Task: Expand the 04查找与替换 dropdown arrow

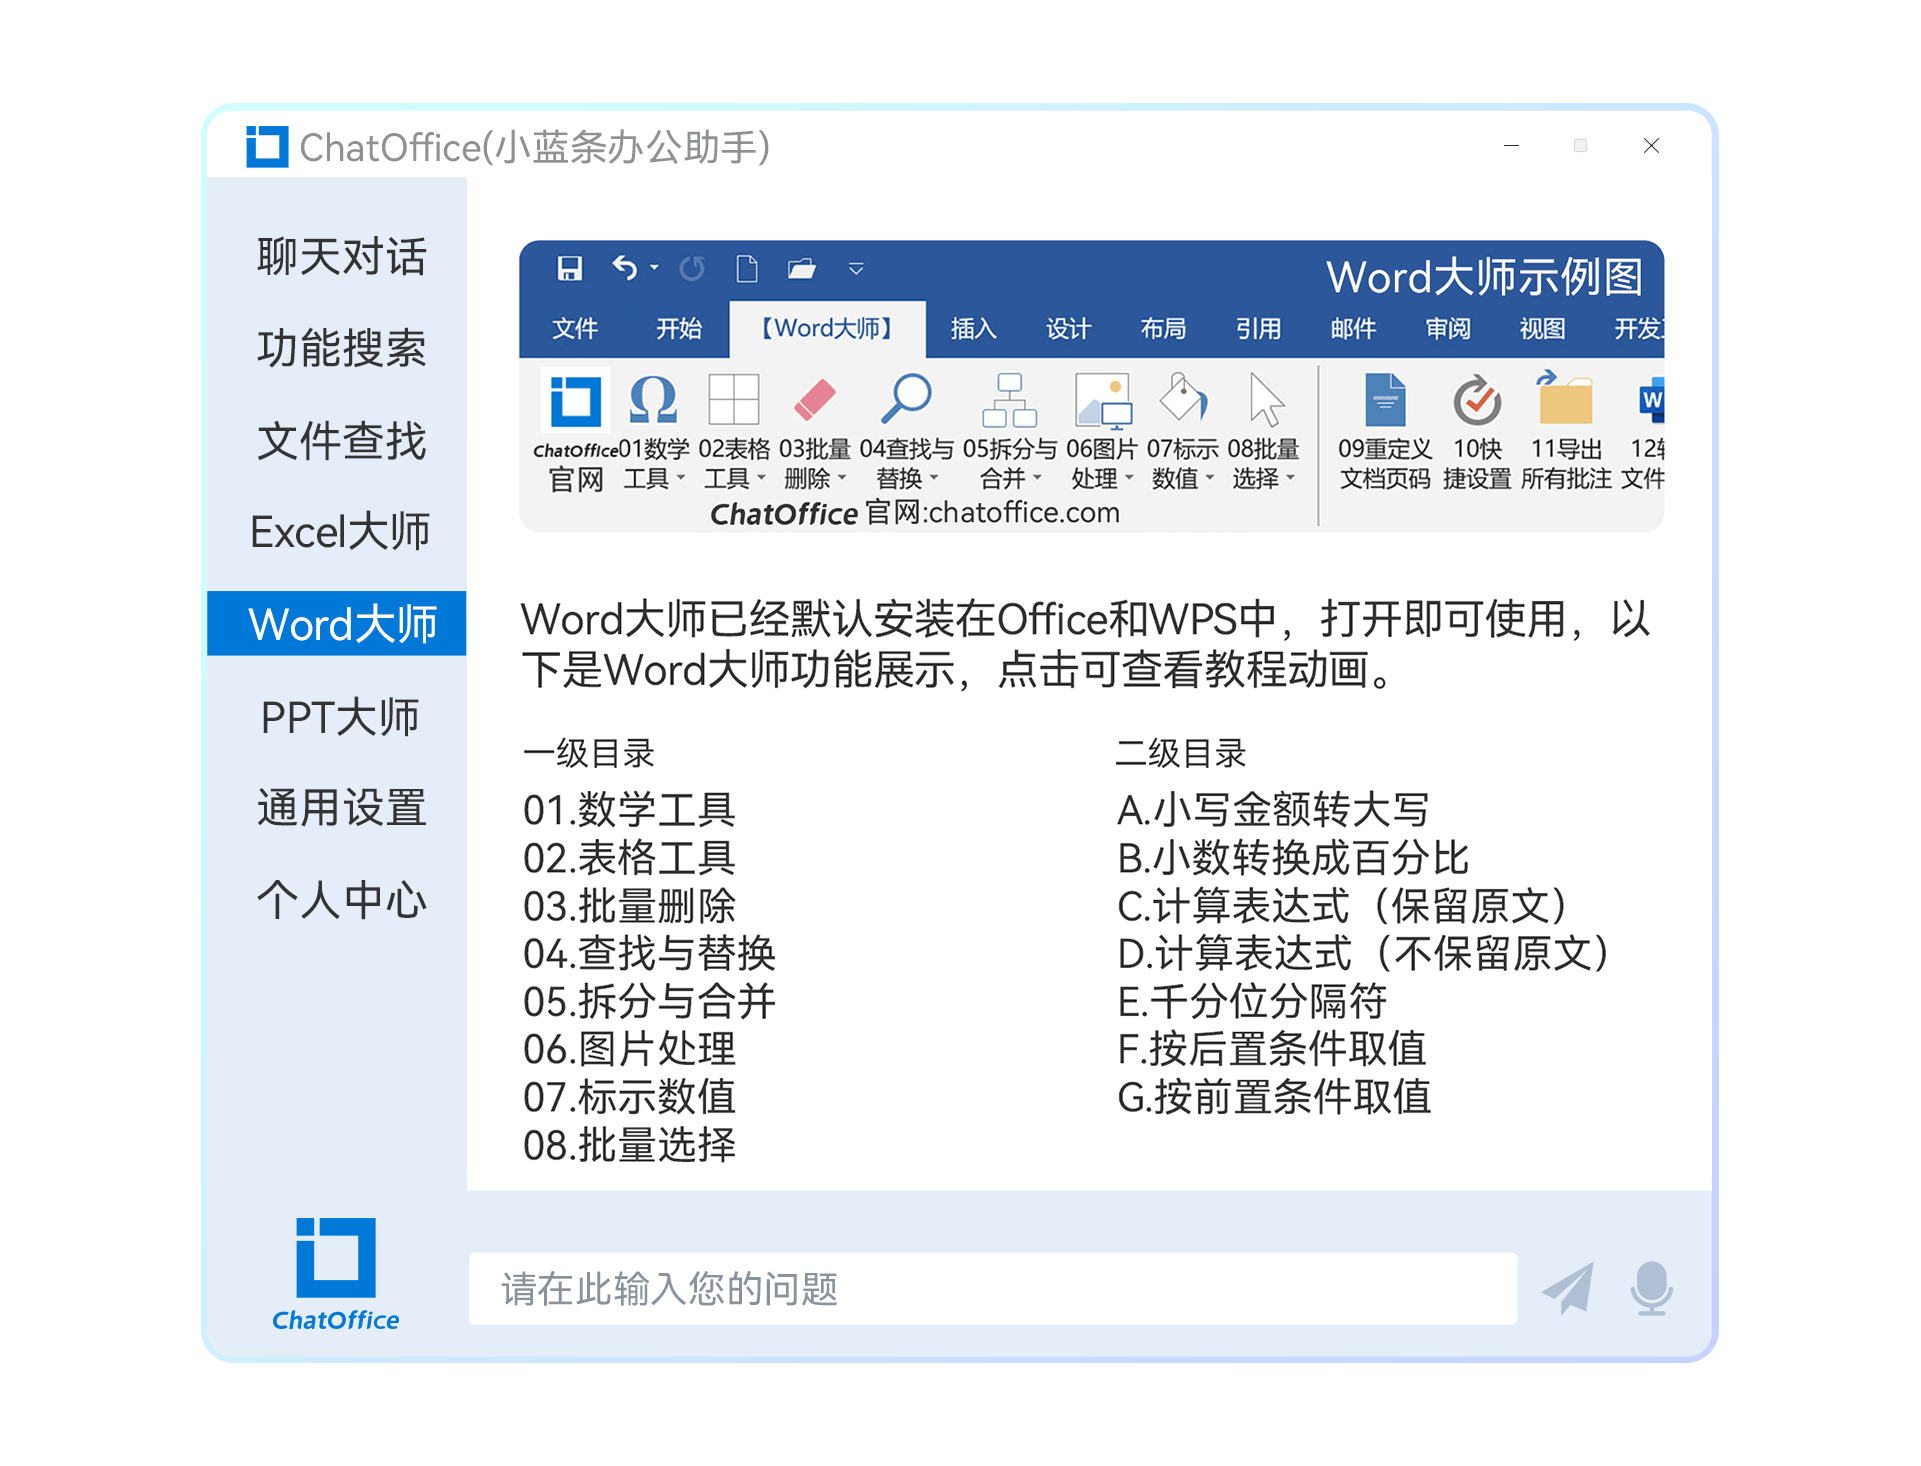Action: 934,478
